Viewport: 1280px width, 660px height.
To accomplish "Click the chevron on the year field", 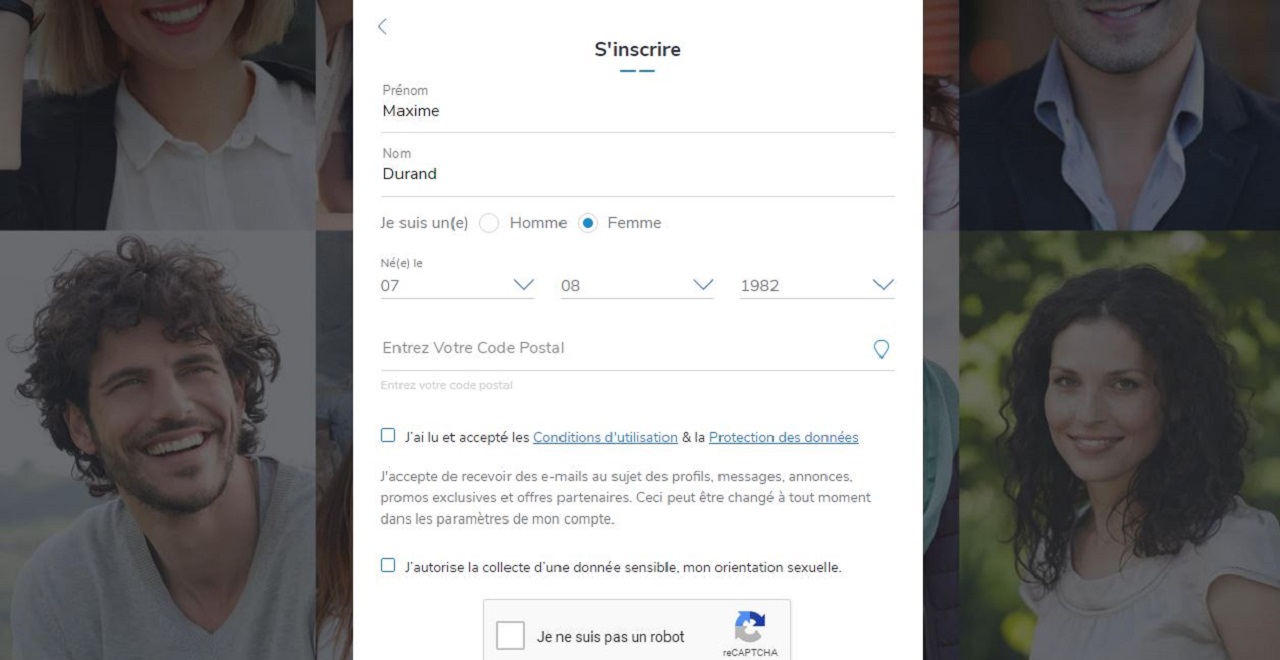I will [x=882, y=285].
